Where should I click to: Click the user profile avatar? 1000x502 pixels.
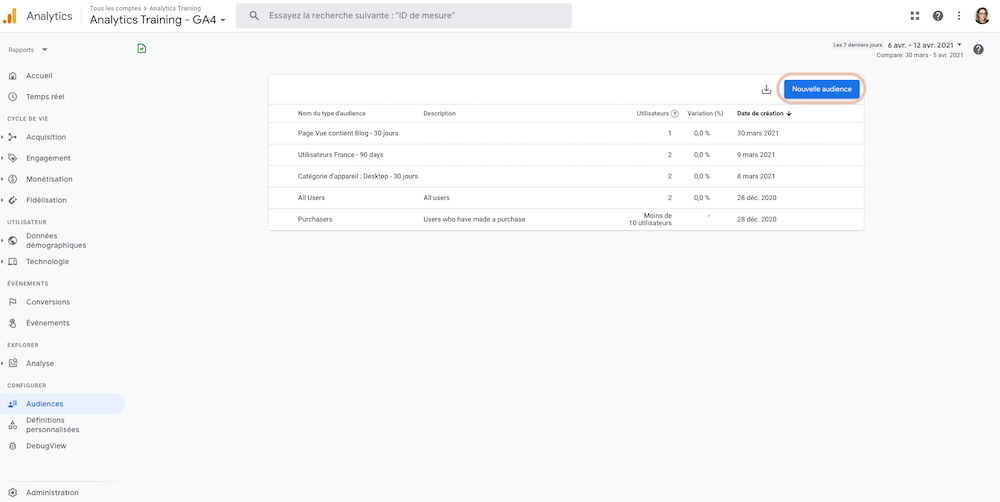982,16
